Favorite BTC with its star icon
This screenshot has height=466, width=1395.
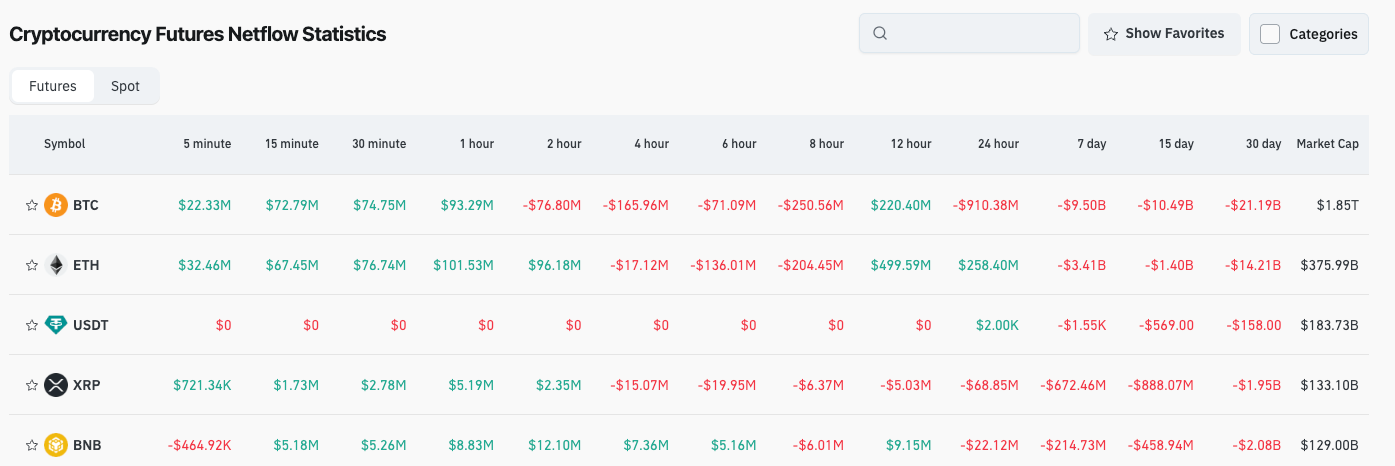point(32,205)
